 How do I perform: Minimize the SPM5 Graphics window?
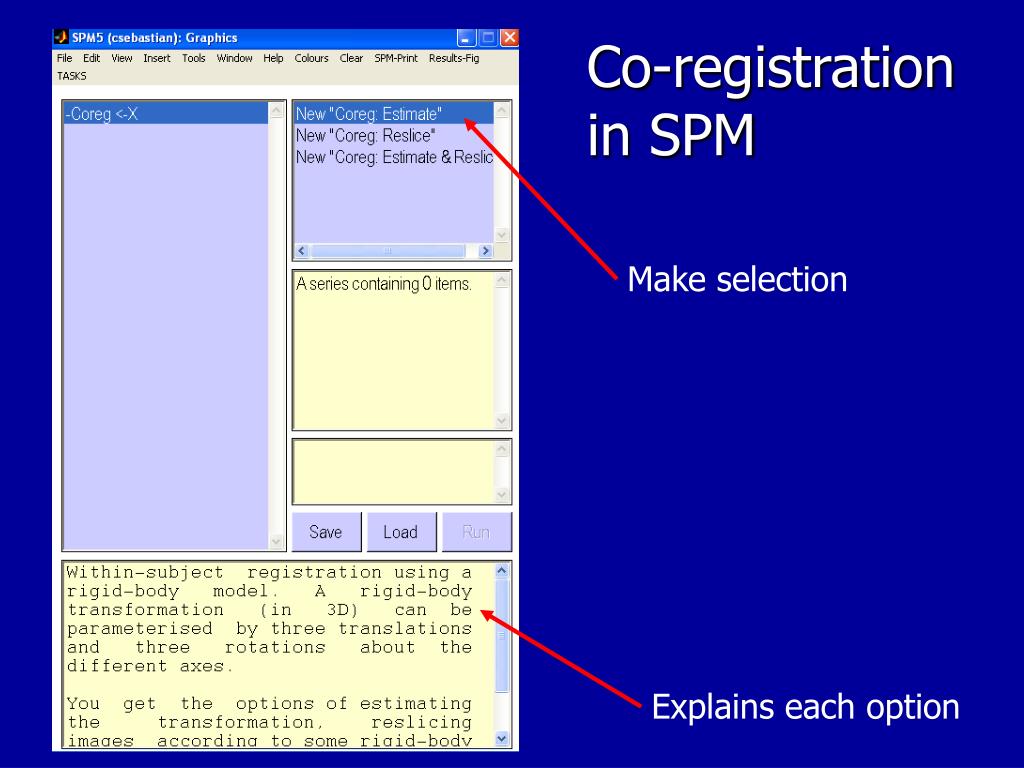point(466,38)
